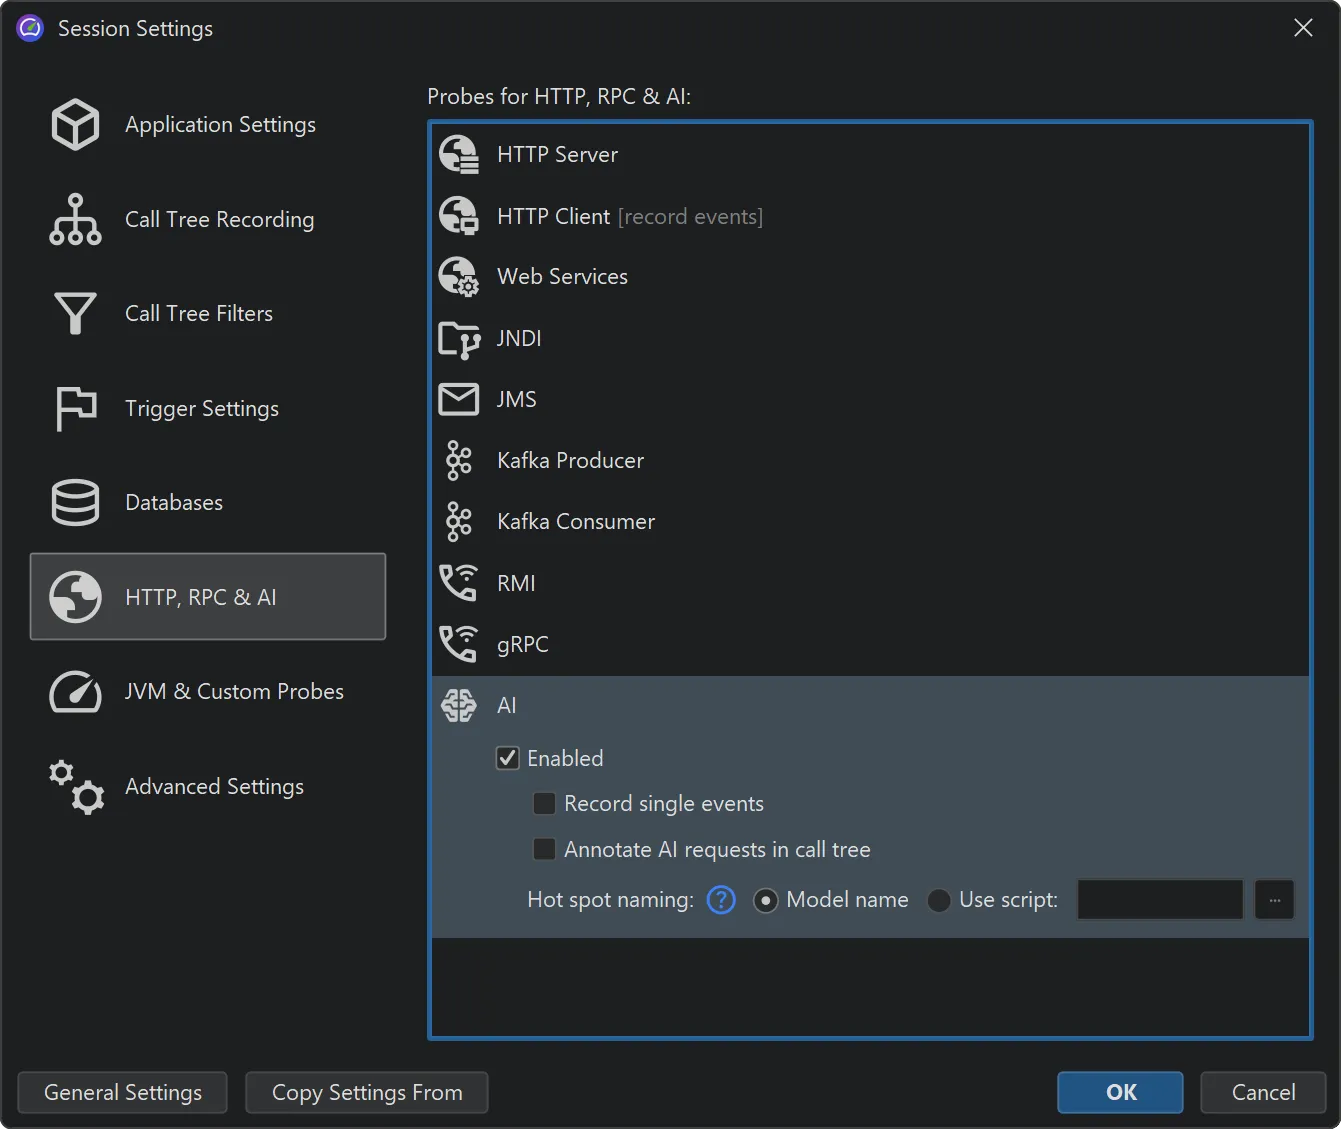Image resolution: width=1341 pixels, height=1129 pixels.
Task: Click the JNDI probe icon
Action: tap(459, 338)
